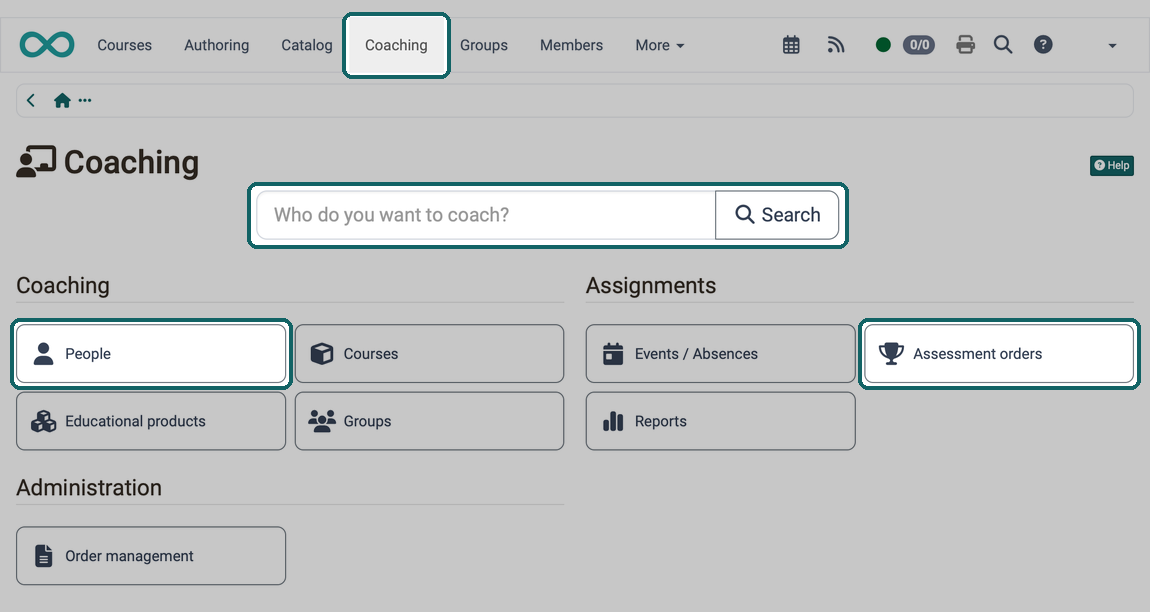Open the calendar icon in top bar
This screenshot has width=1150, height=612.
pos(791,45)
